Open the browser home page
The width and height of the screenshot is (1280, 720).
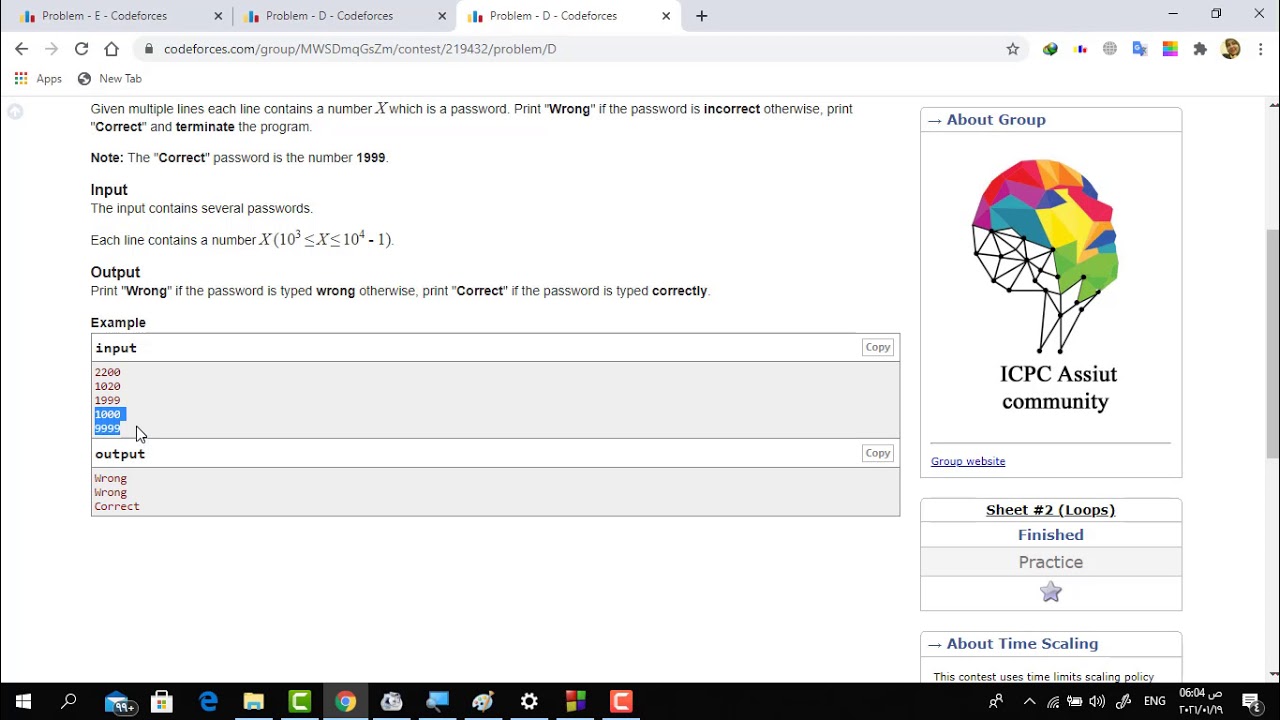tap(111, 48)
